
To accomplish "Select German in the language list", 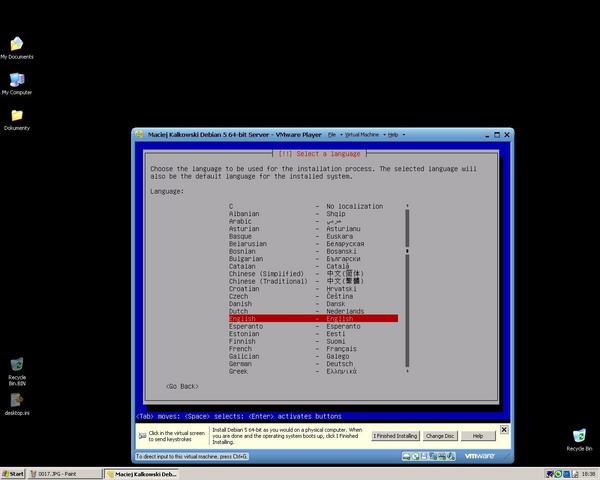I will click(313, 364).
